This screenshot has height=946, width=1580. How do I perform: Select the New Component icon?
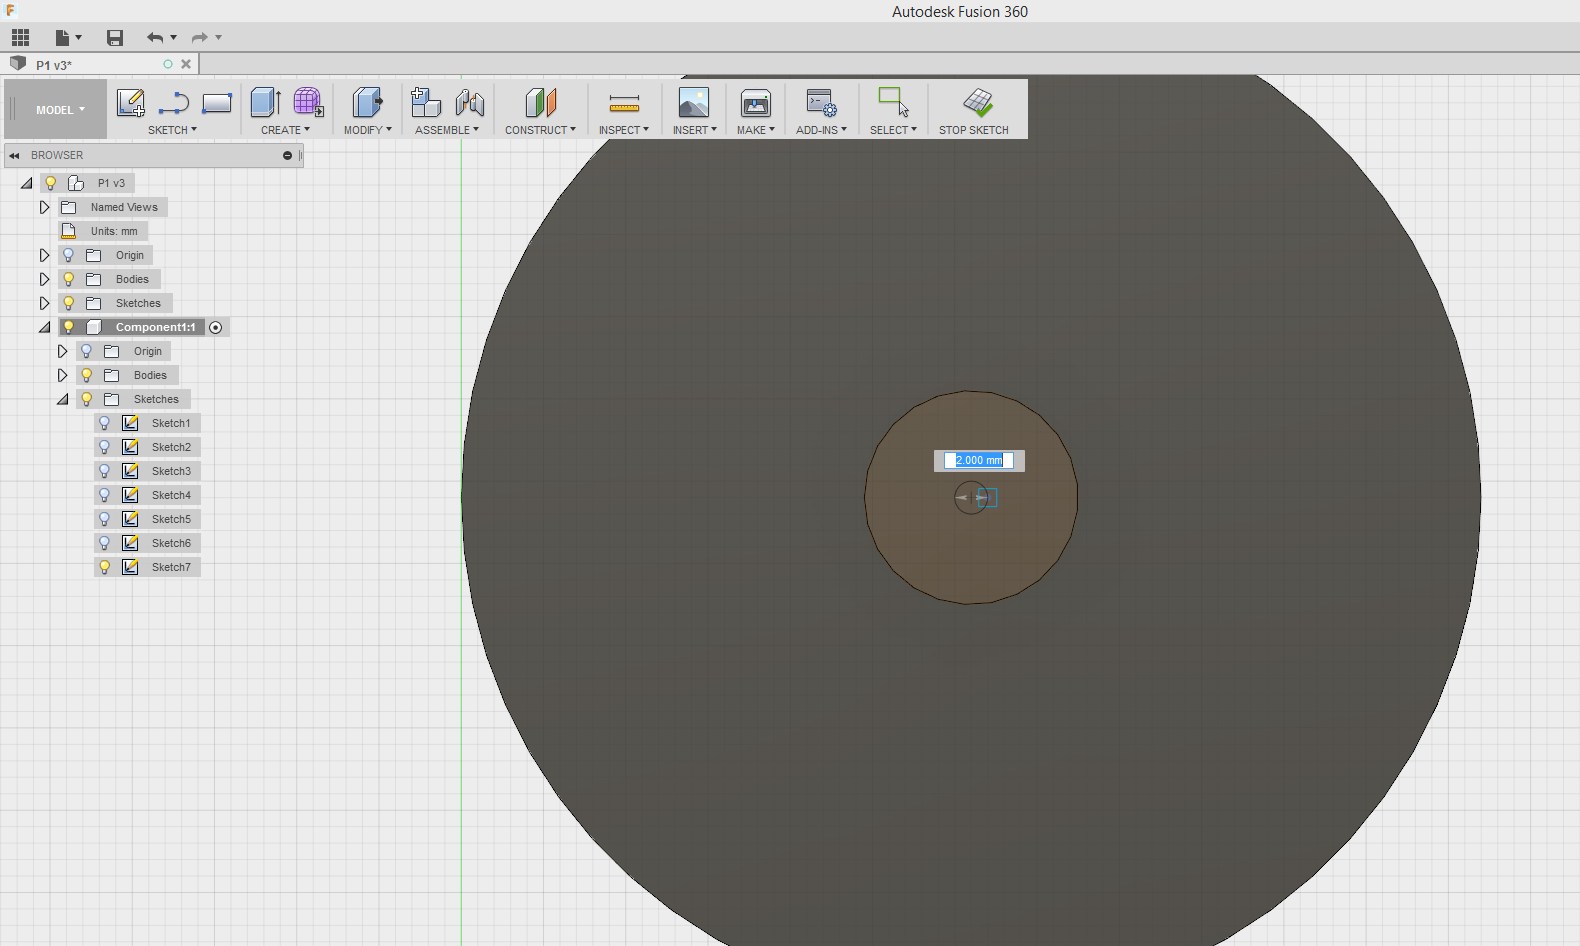(x=426, y=102)
